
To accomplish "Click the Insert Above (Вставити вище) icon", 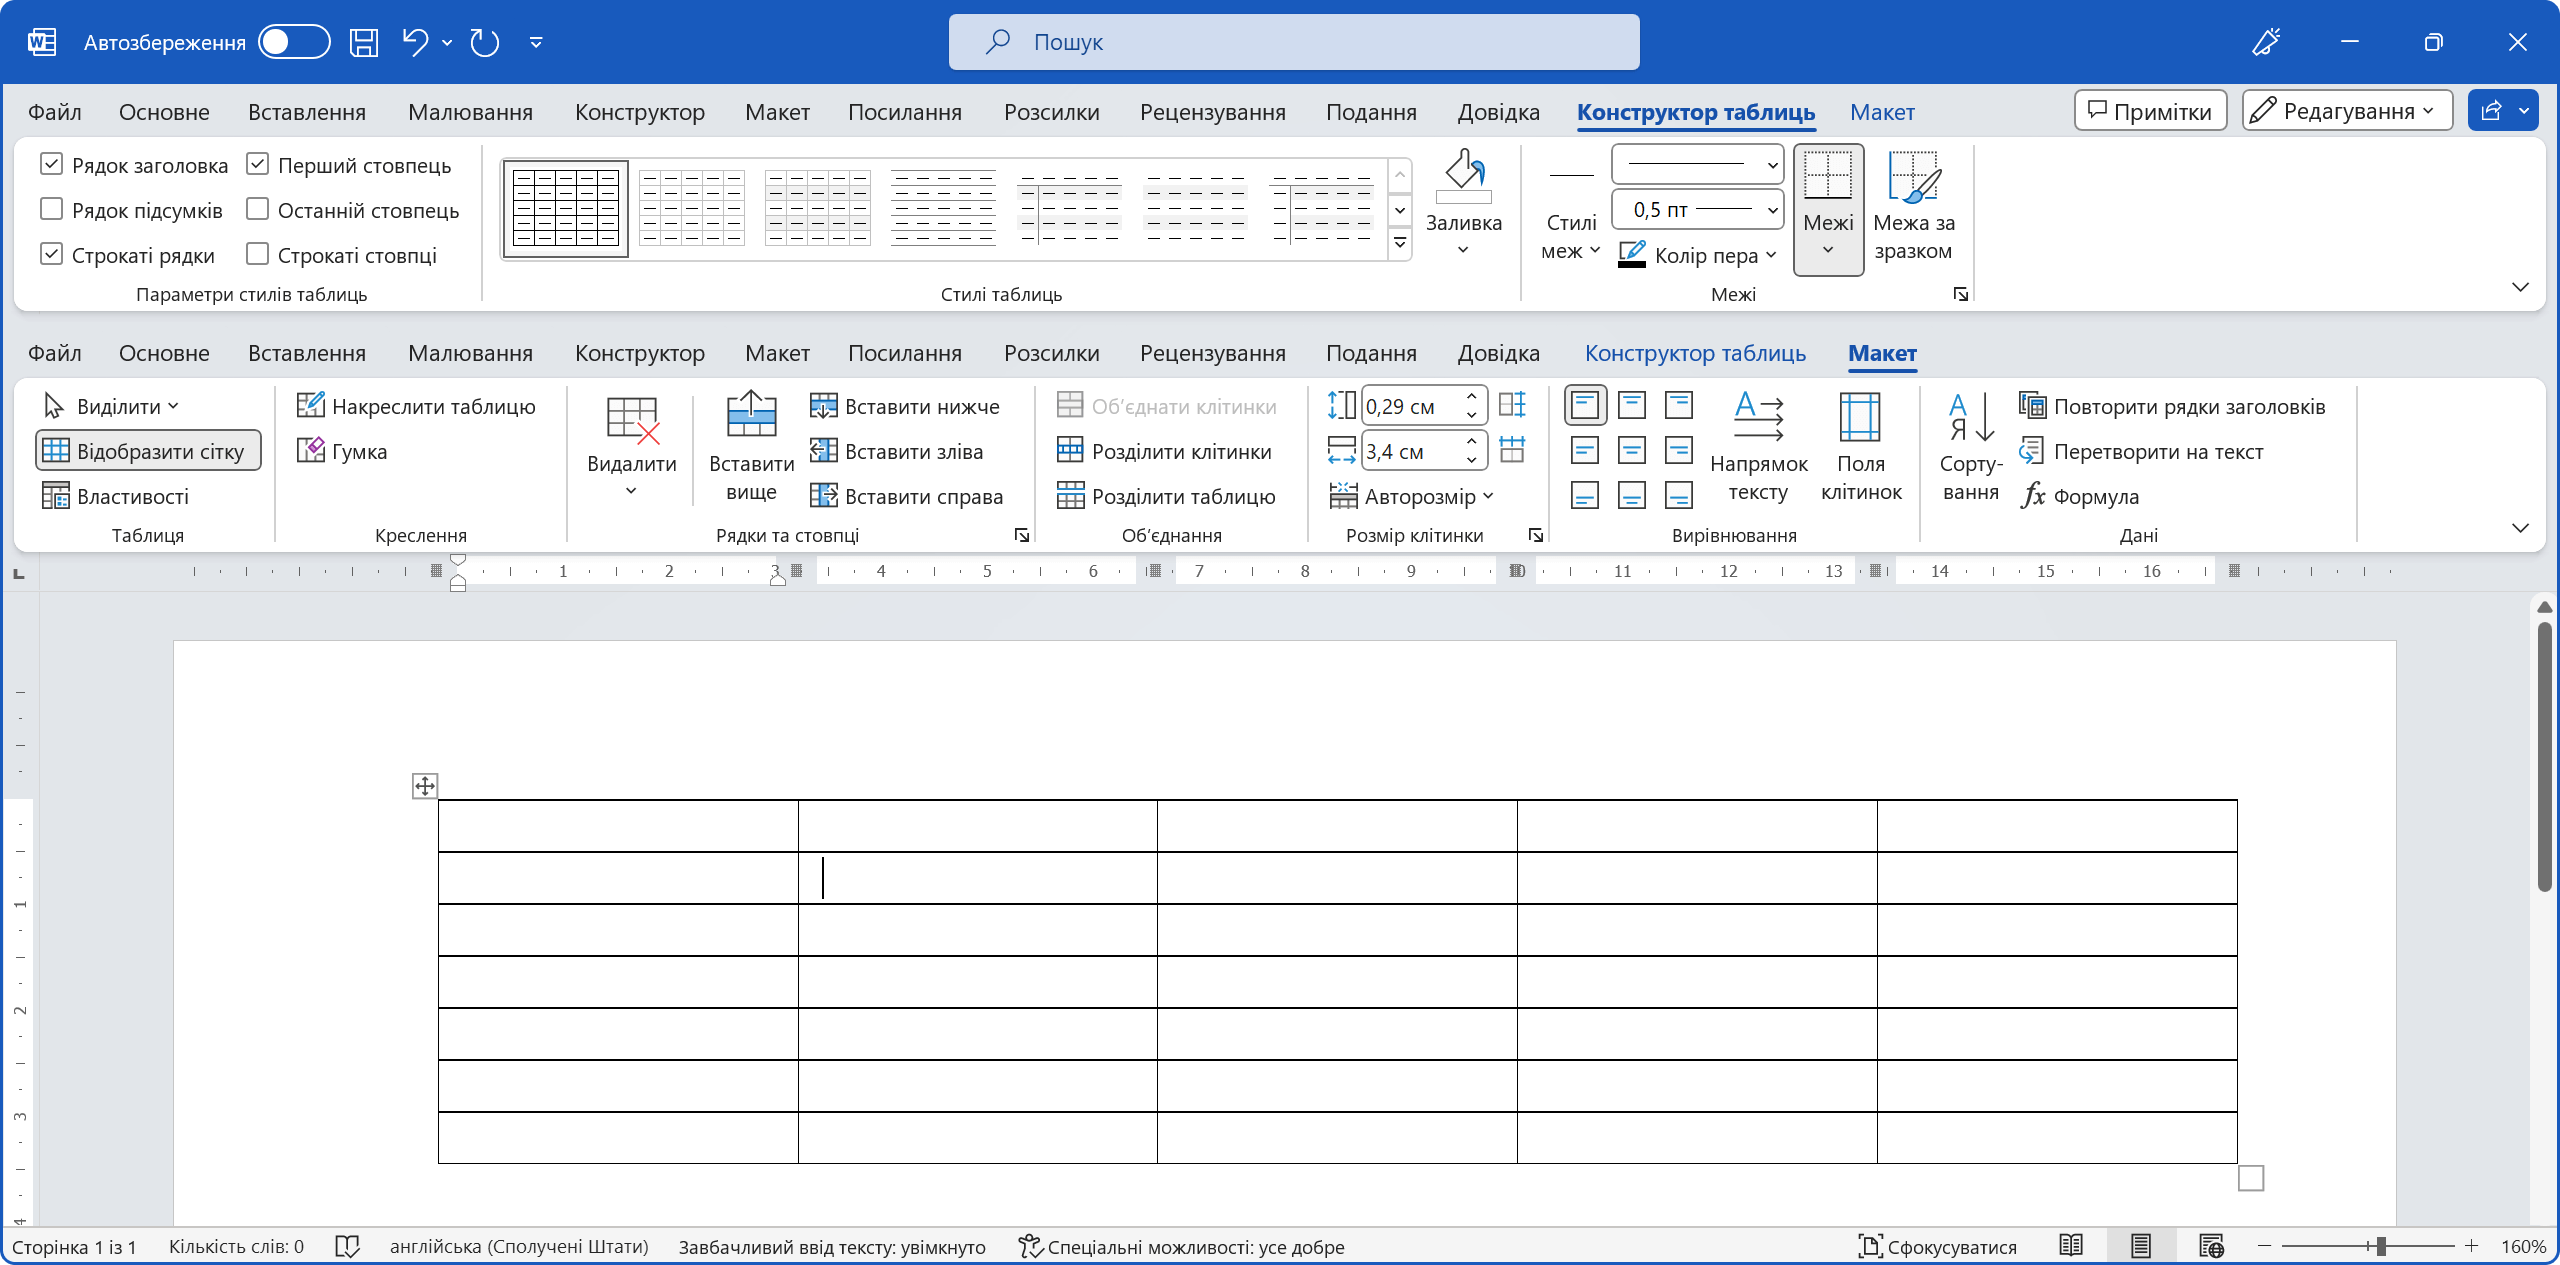I will [x=751, y=416].
